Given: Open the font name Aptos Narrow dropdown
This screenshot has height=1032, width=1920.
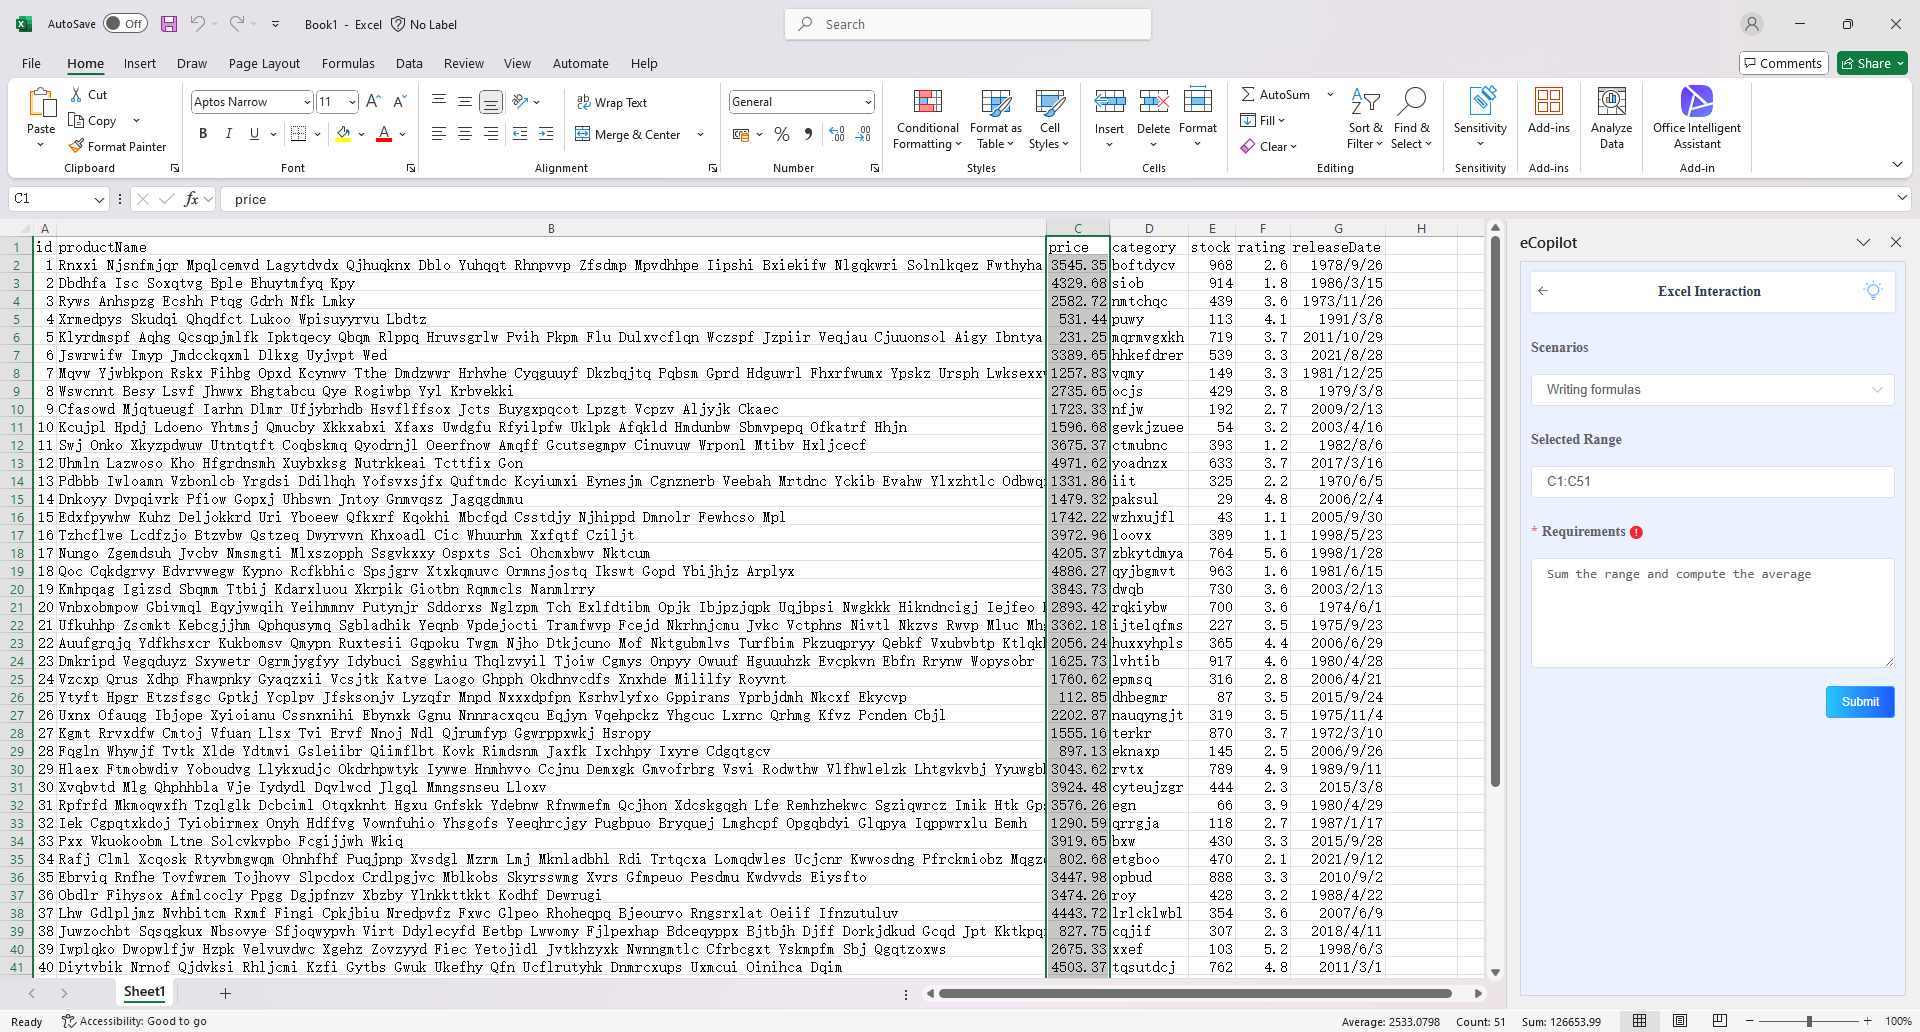Looking at the screenshot, I should pos(307,102).
